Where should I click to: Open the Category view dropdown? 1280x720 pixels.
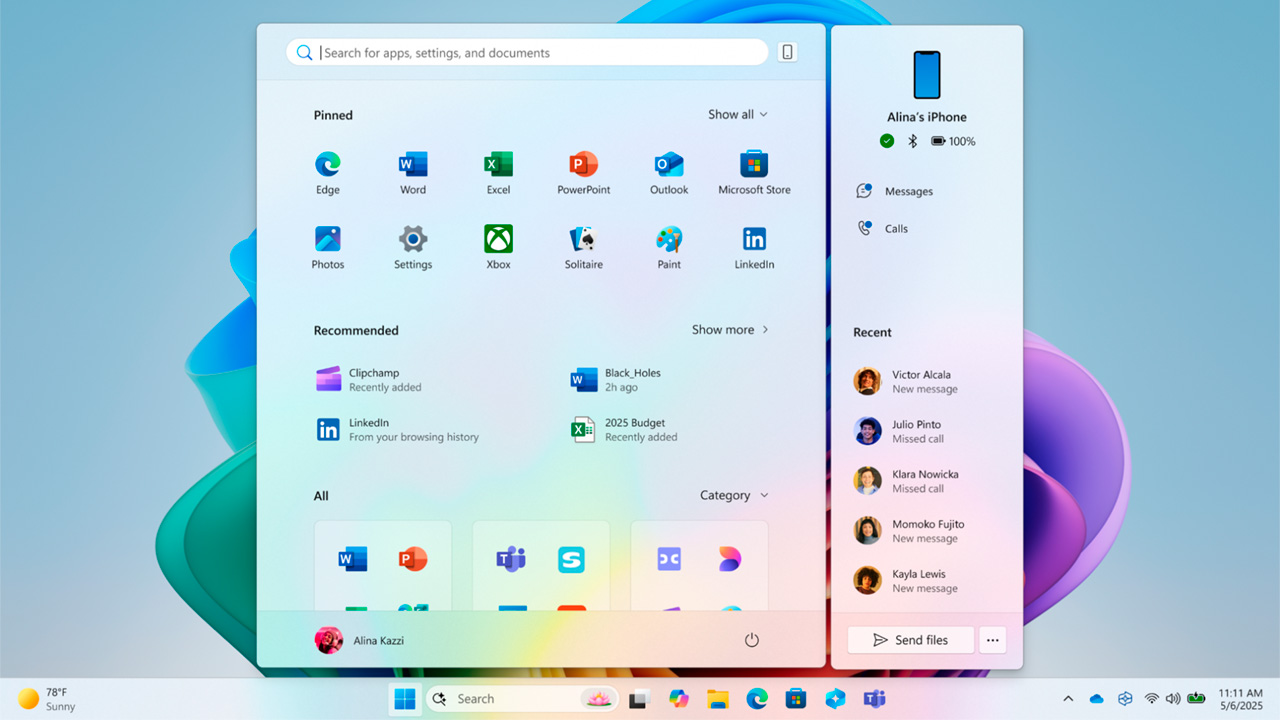(734, 495)
